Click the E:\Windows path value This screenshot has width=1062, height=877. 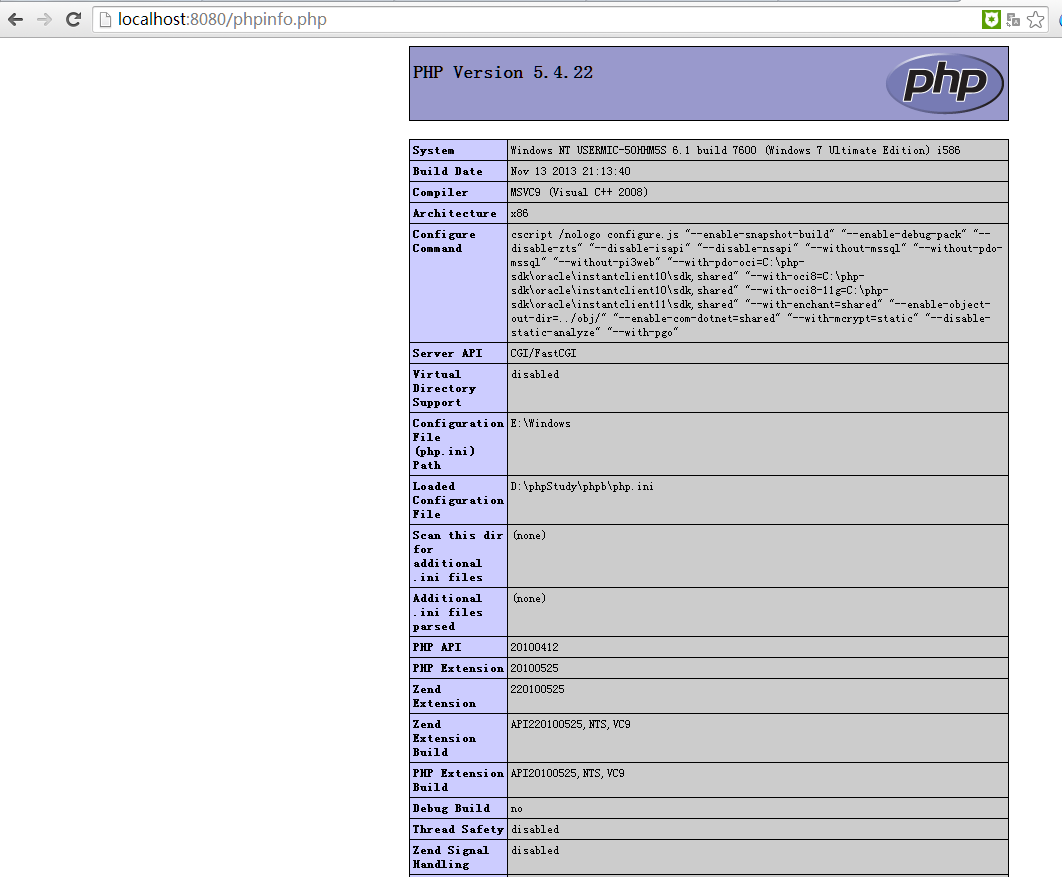541,423
